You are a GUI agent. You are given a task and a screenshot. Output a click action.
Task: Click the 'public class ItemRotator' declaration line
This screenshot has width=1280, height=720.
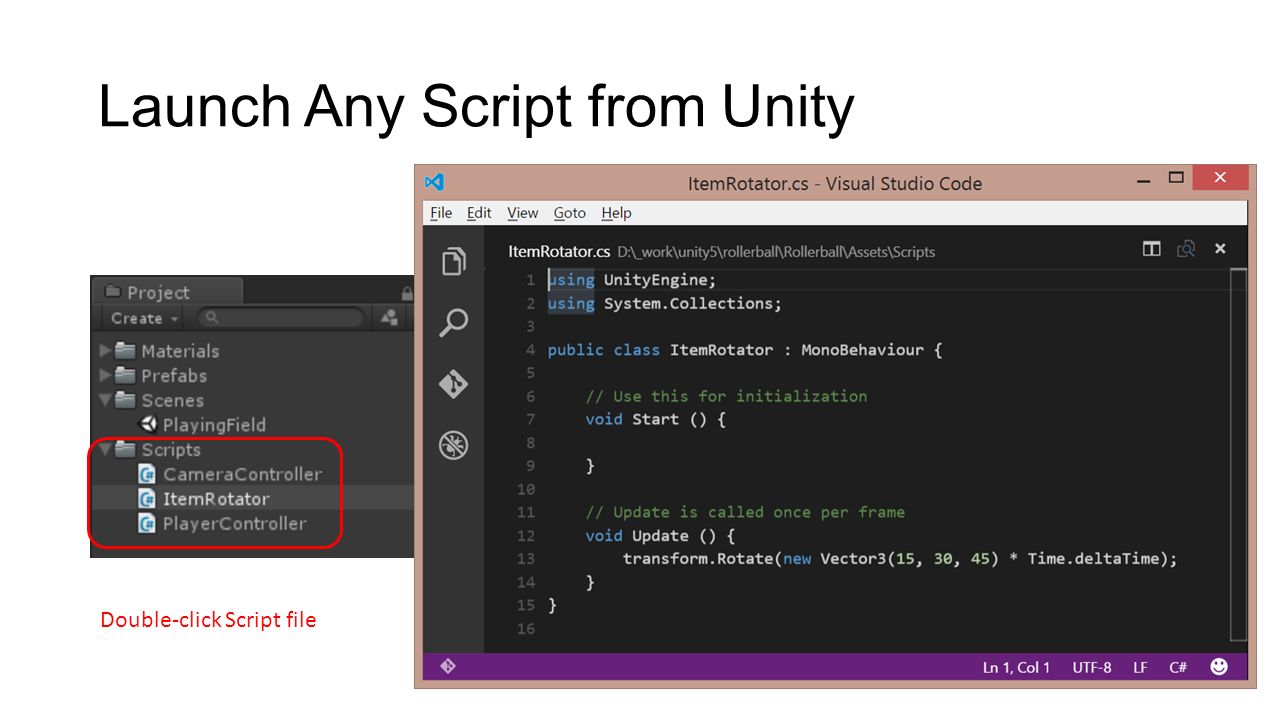[x=745, y=350]
